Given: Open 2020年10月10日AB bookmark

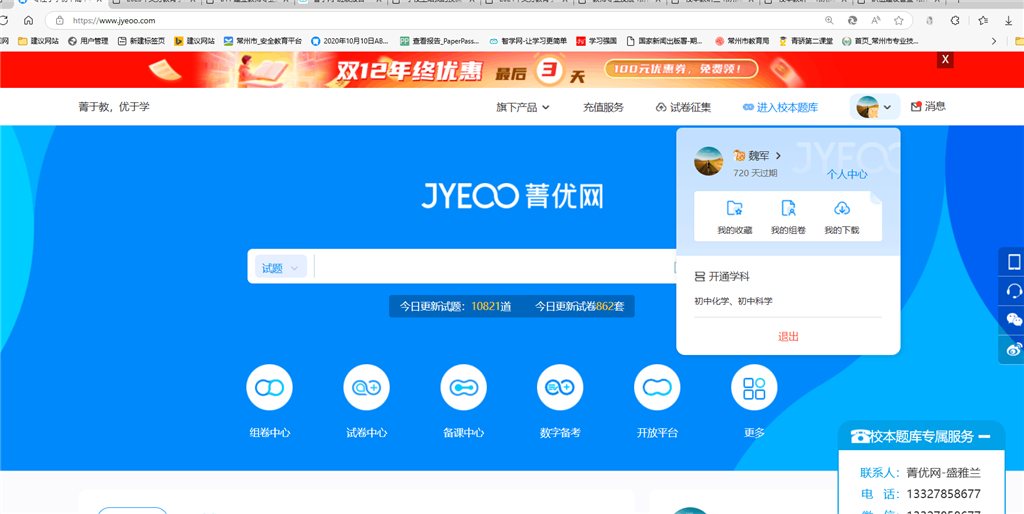Looking at the screenshot, I should coord(350,40).
